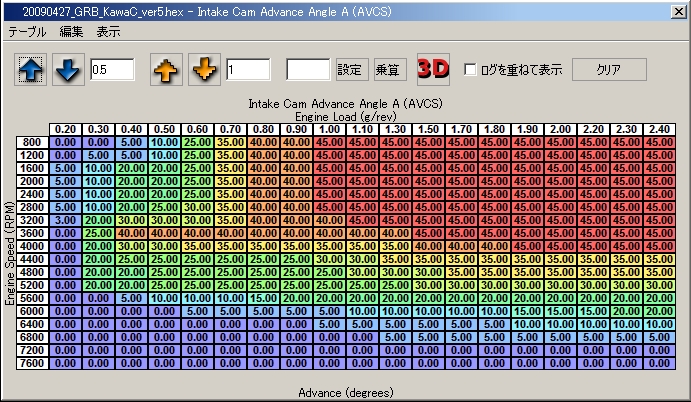Click the orange up arrow button
Screen dimensions: 691x402
click(166, 70)
